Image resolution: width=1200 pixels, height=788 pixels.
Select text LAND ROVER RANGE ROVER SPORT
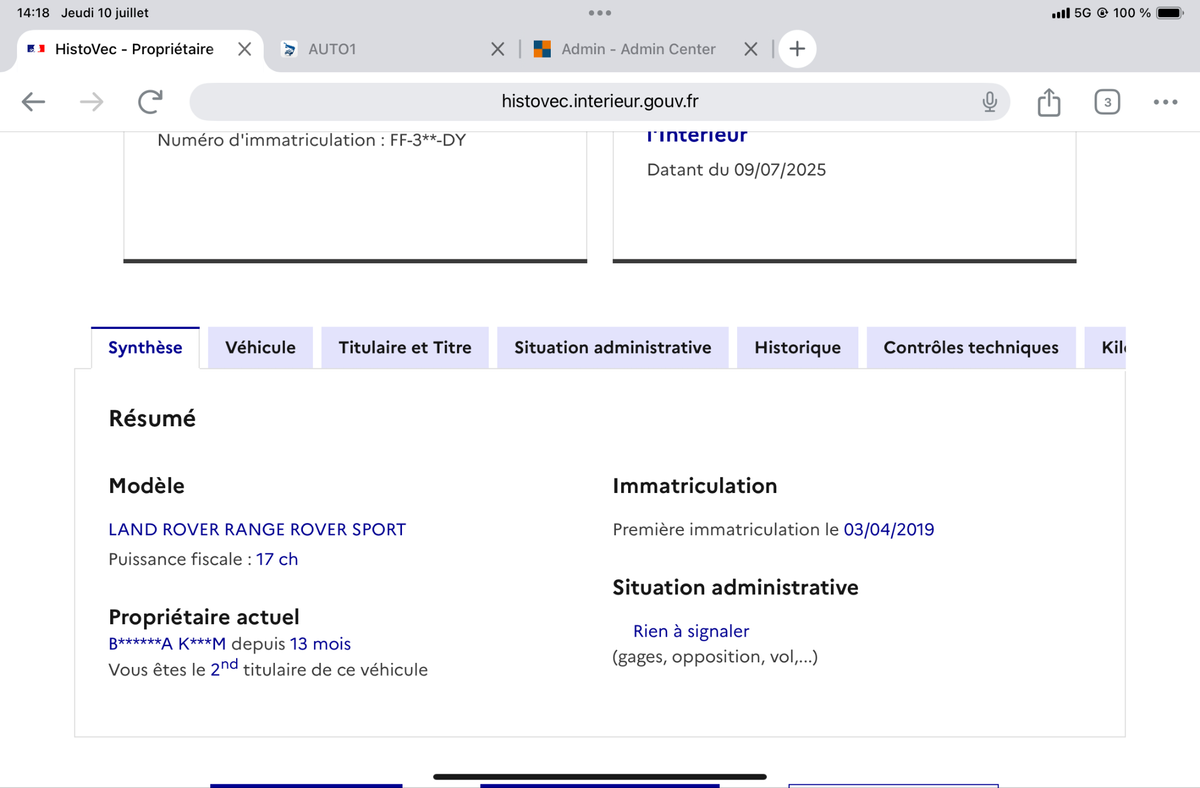tap(257, 530)
